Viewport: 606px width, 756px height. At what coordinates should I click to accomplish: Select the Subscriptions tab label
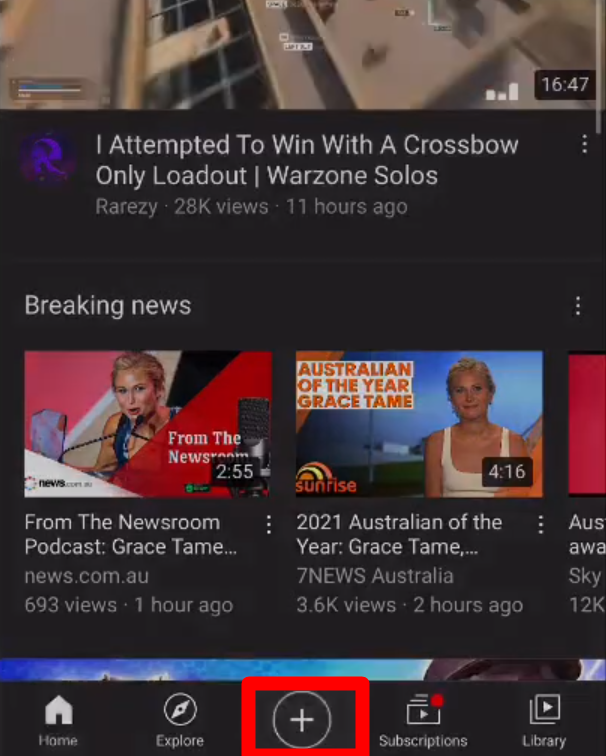(423, 741)
